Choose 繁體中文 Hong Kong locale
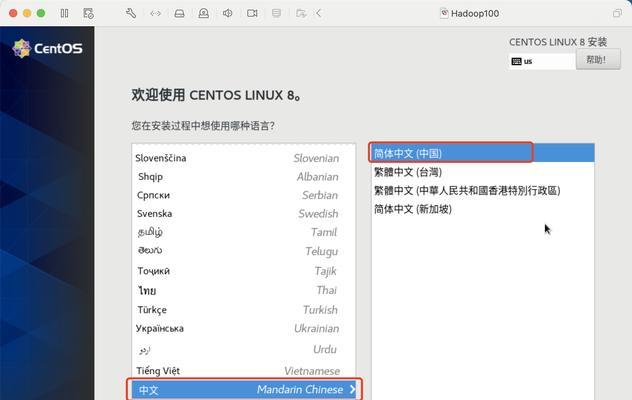Viewport: 632px width, 400px height. click(x=482, y=191)
